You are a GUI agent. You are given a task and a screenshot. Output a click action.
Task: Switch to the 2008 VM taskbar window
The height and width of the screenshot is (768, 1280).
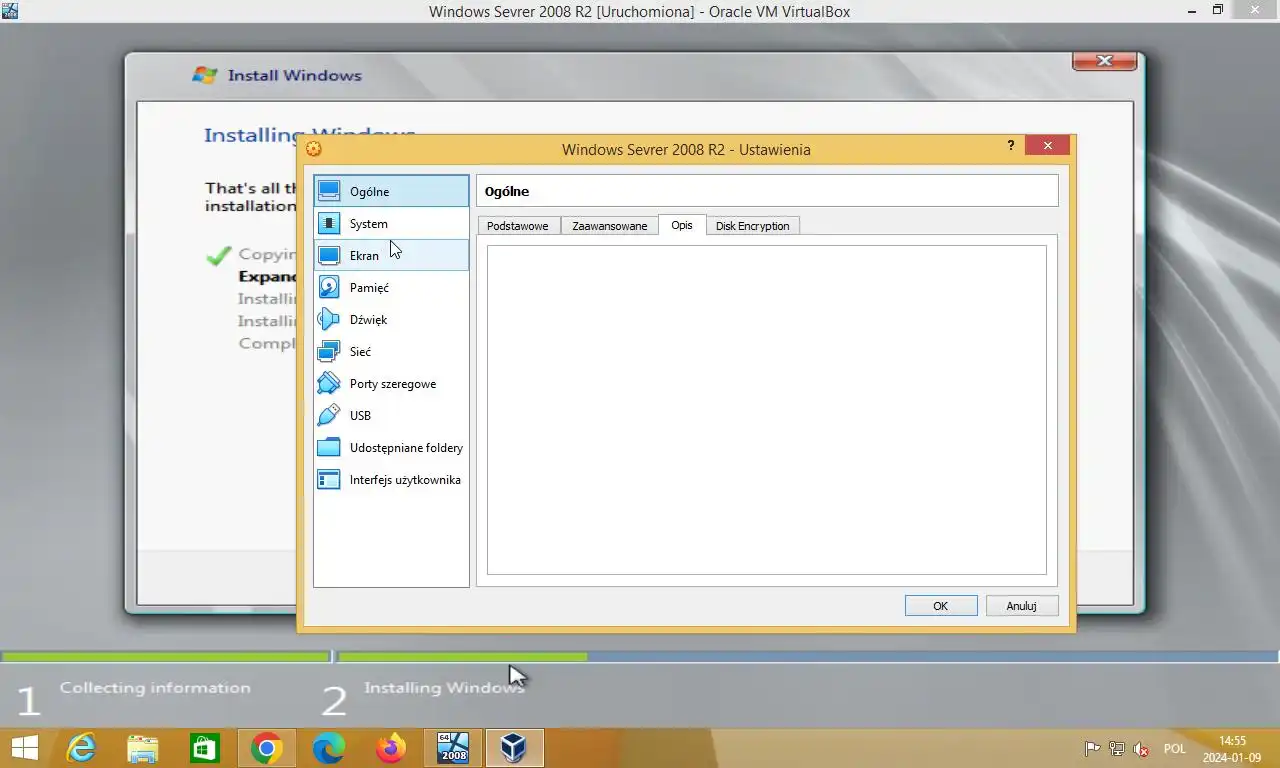tap(453, 748)
